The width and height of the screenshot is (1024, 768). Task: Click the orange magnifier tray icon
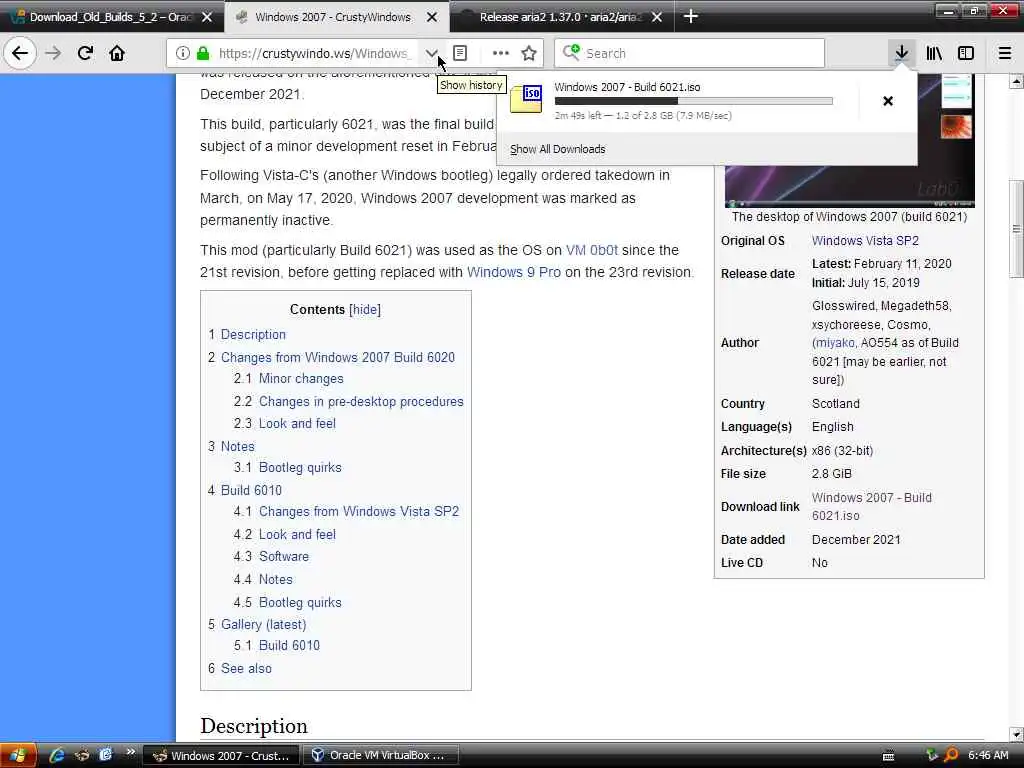(952, 755)
